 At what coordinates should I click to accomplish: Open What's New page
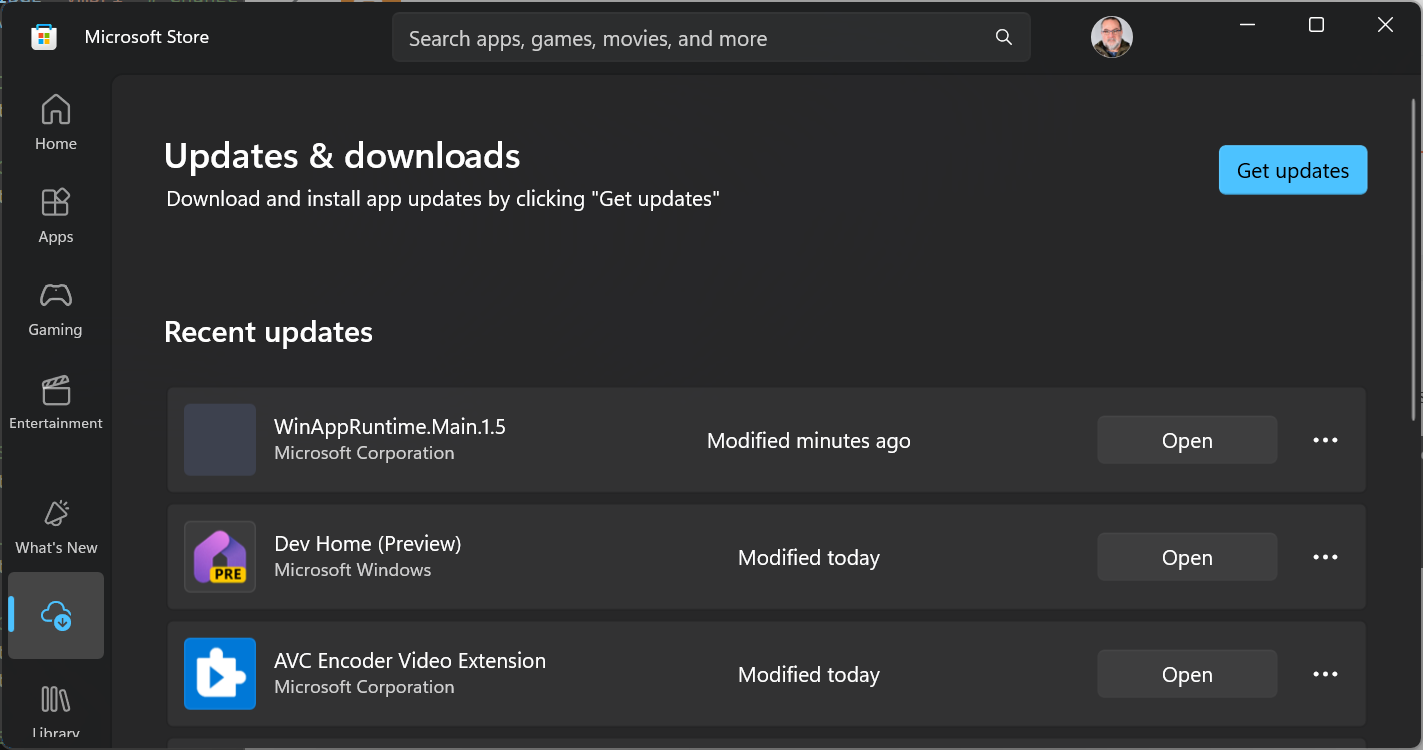[56, 526]
